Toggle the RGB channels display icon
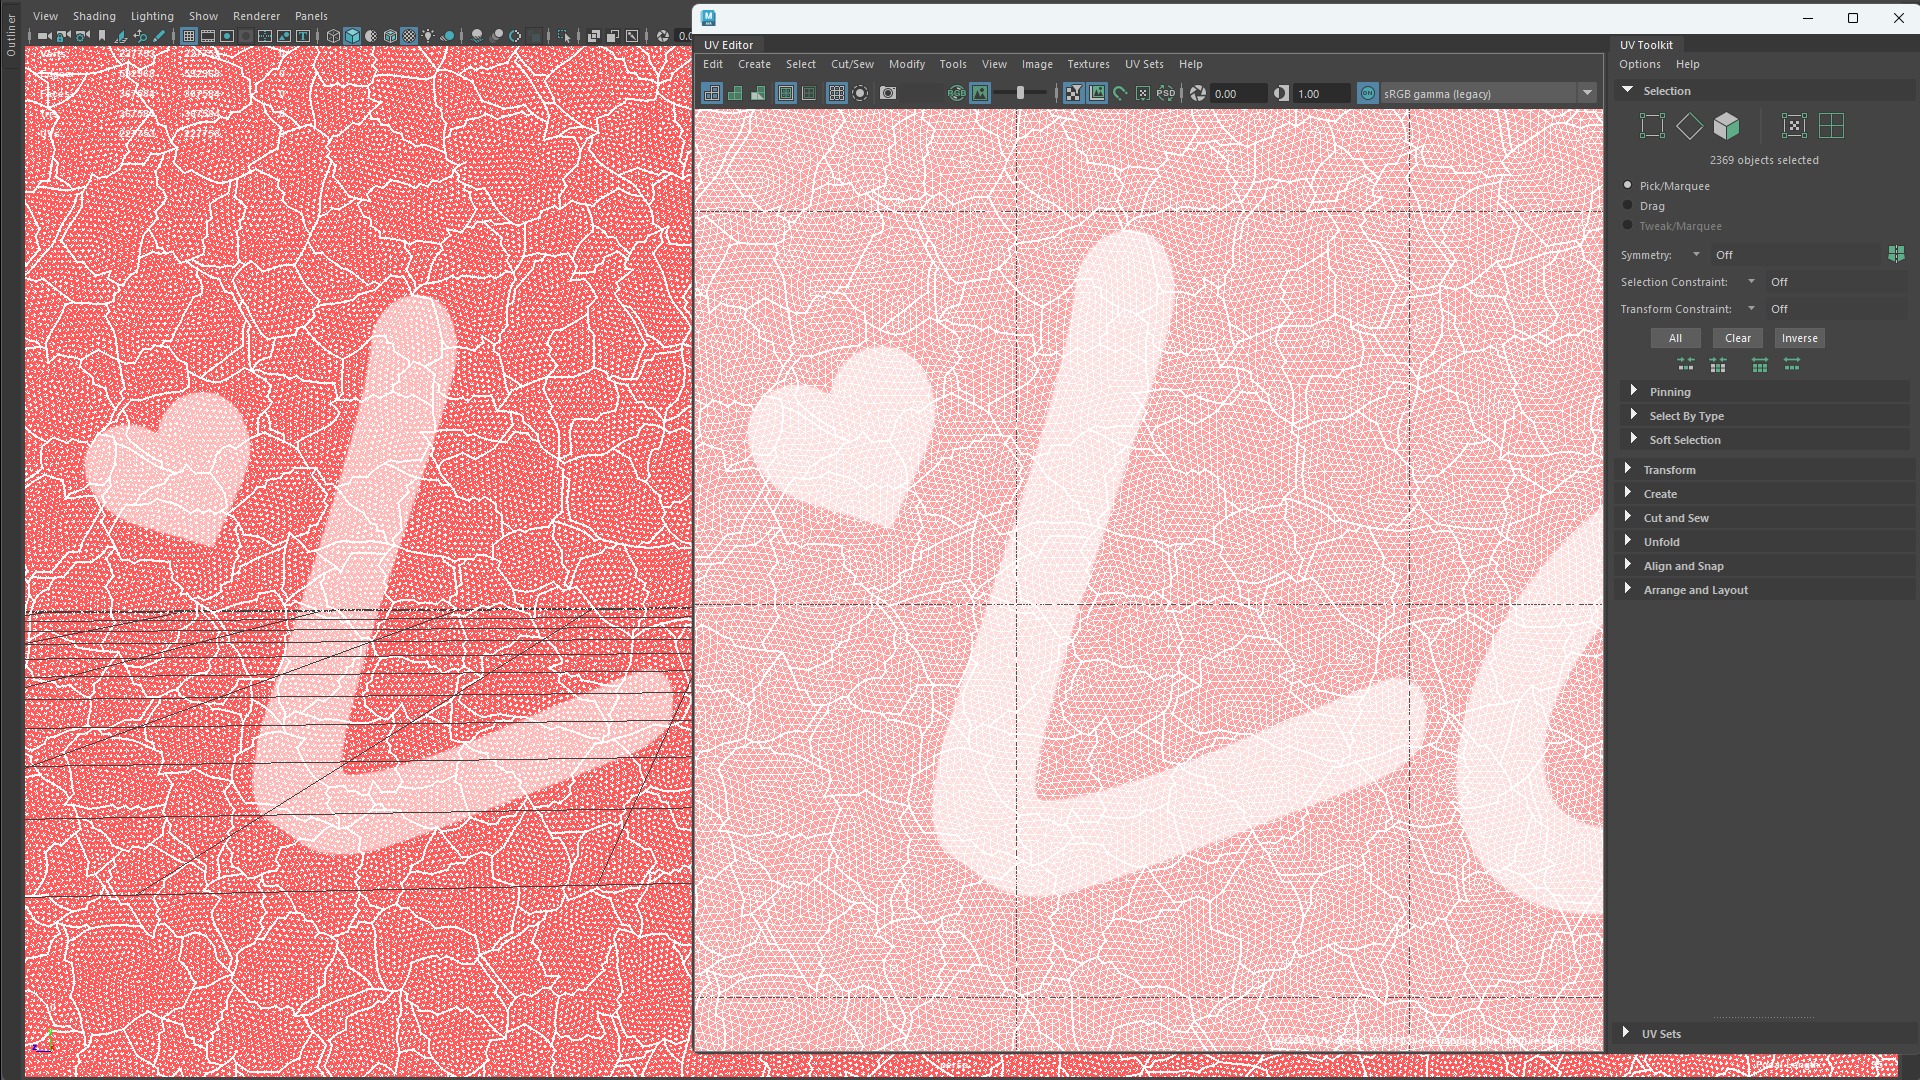The width and height of the screenshot is (1920, 1080). (957, 93)
